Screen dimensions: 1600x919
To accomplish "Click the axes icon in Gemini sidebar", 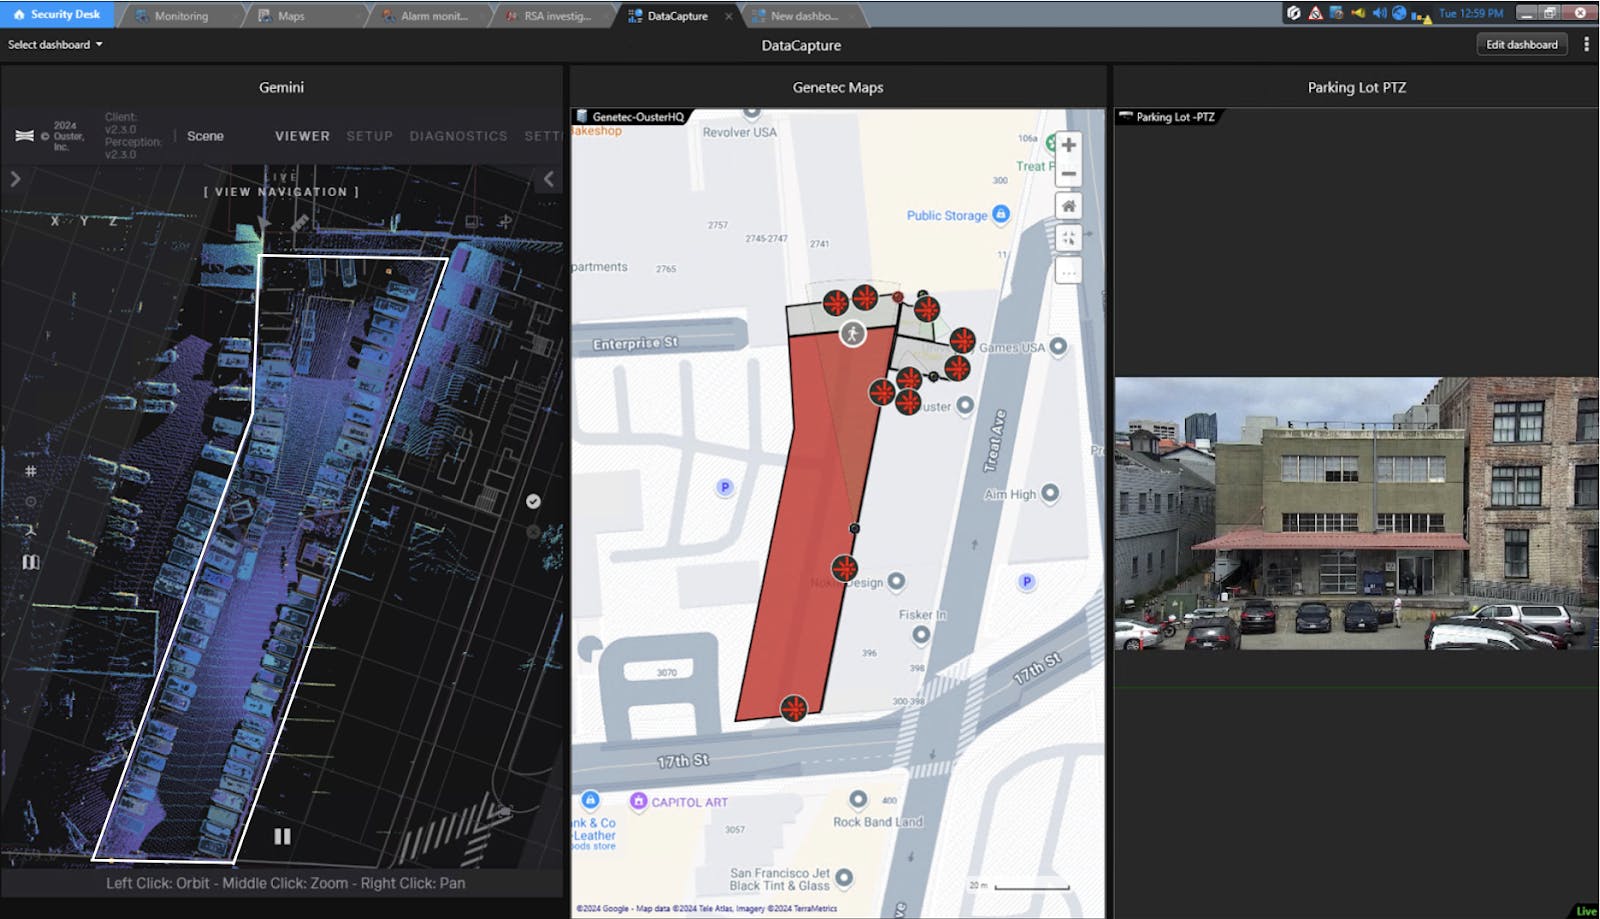I will [x=31, y=531].
